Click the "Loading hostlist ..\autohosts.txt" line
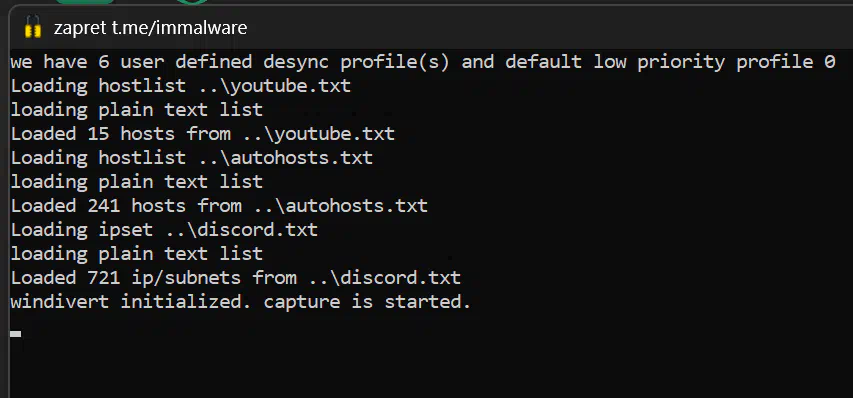The width and height of the screenshot is (853, 398). 191,158
